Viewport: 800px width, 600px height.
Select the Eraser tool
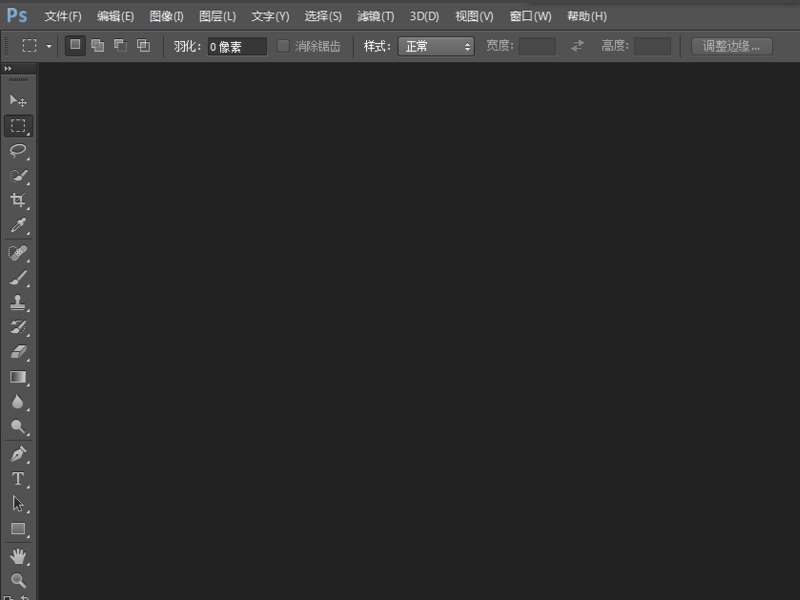tap(17, 351)
